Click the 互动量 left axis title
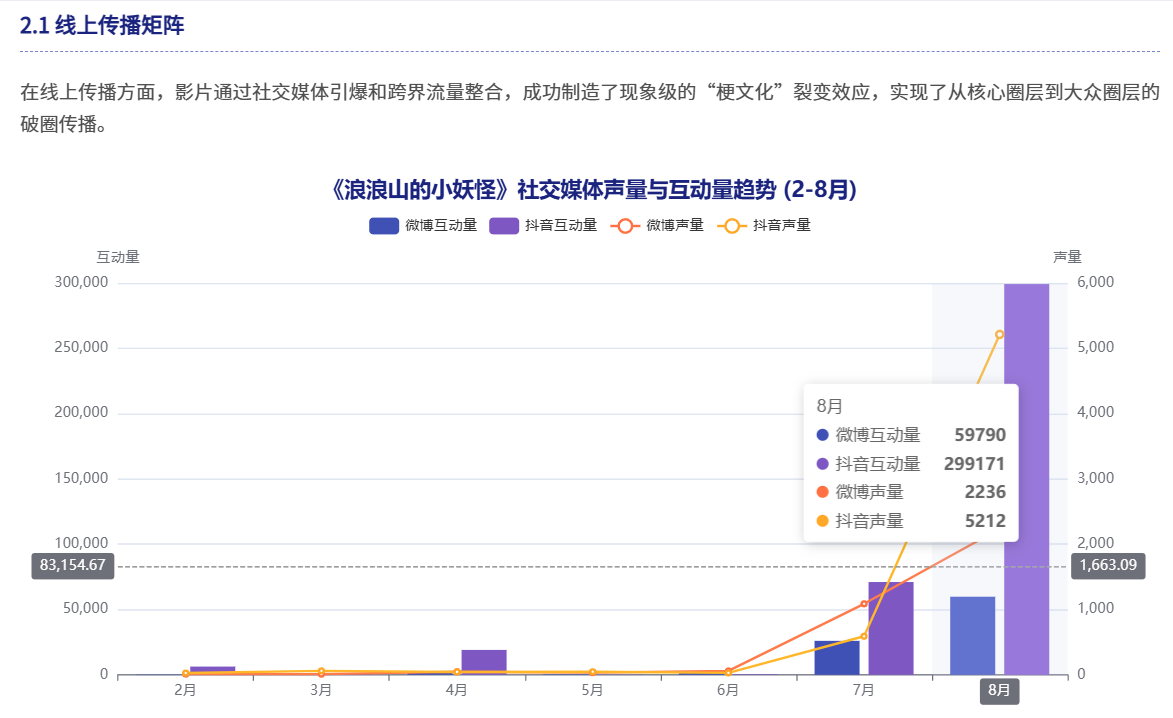Screen dimensions: 1173x718 tap(118, 257)
